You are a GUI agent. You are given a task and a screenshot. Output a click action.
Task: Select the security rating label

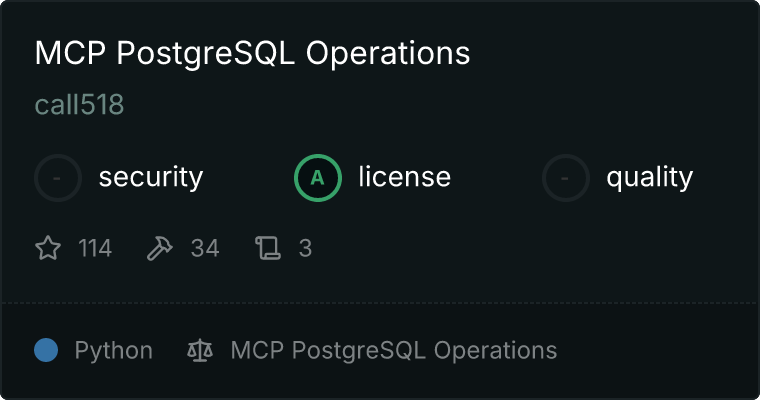tap(151, 177)
